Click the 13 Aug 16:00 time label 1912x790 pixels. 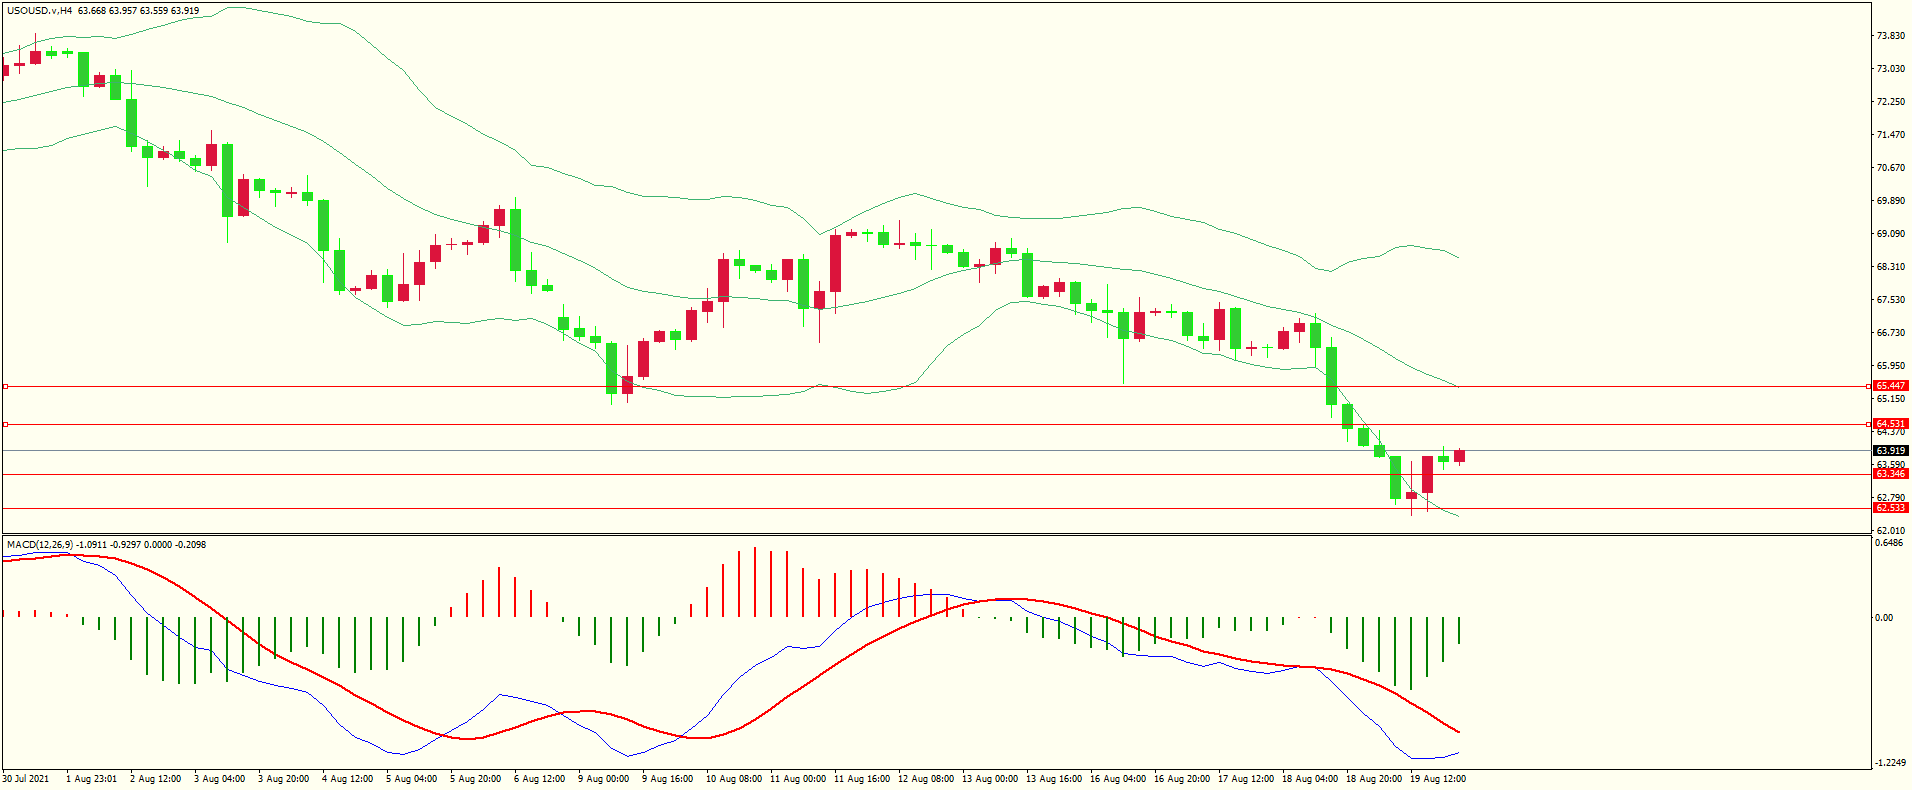click(1053, 779)
